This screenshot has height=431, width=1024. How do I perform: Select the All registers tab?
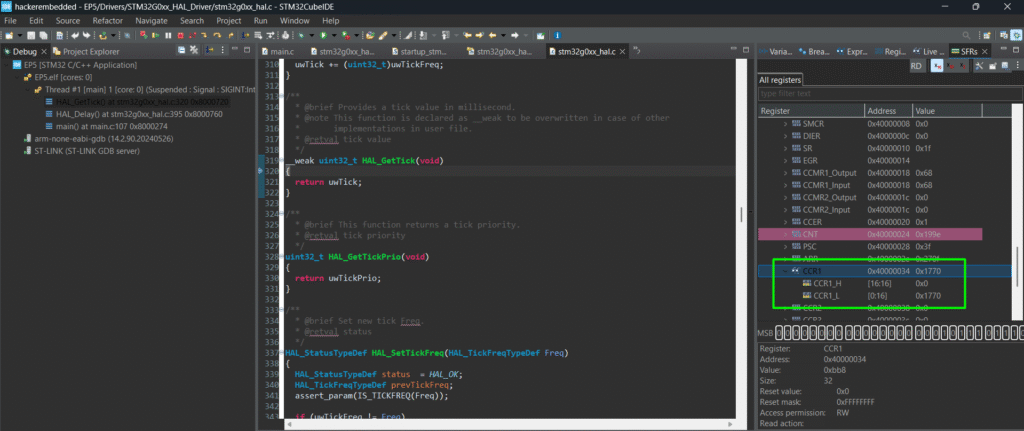780,80
